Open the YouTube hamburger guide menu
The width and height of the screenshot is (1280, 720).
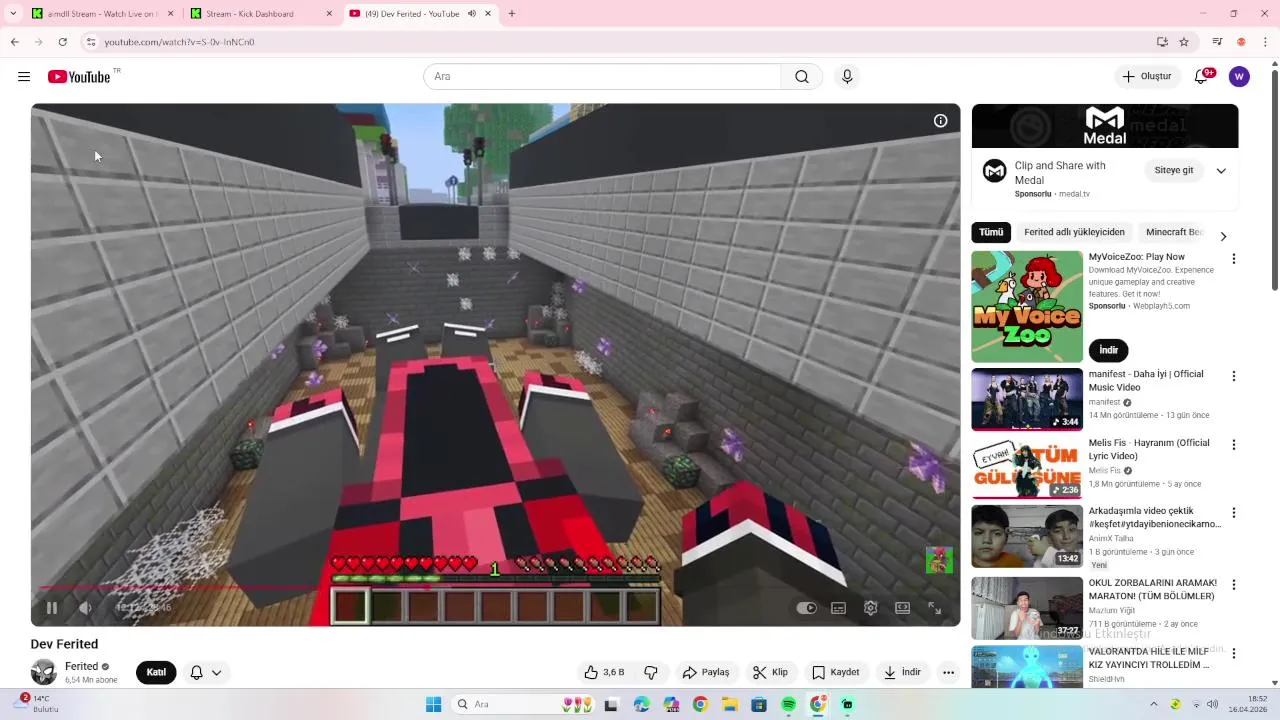click(24, 77)
